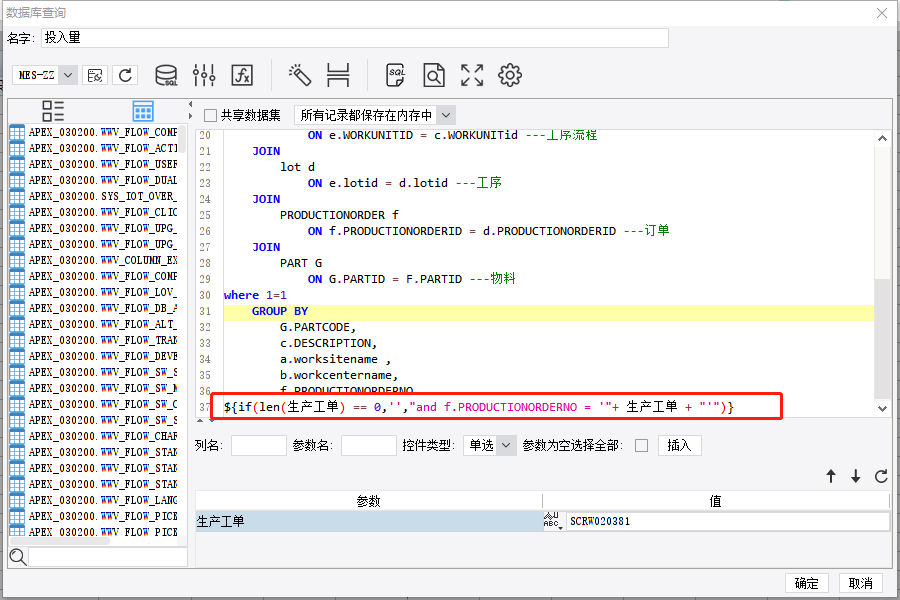The width and height of the screenshot is (900, 600).
Task: Click the sliders parameter settings icon
Action: click(204, 75)
